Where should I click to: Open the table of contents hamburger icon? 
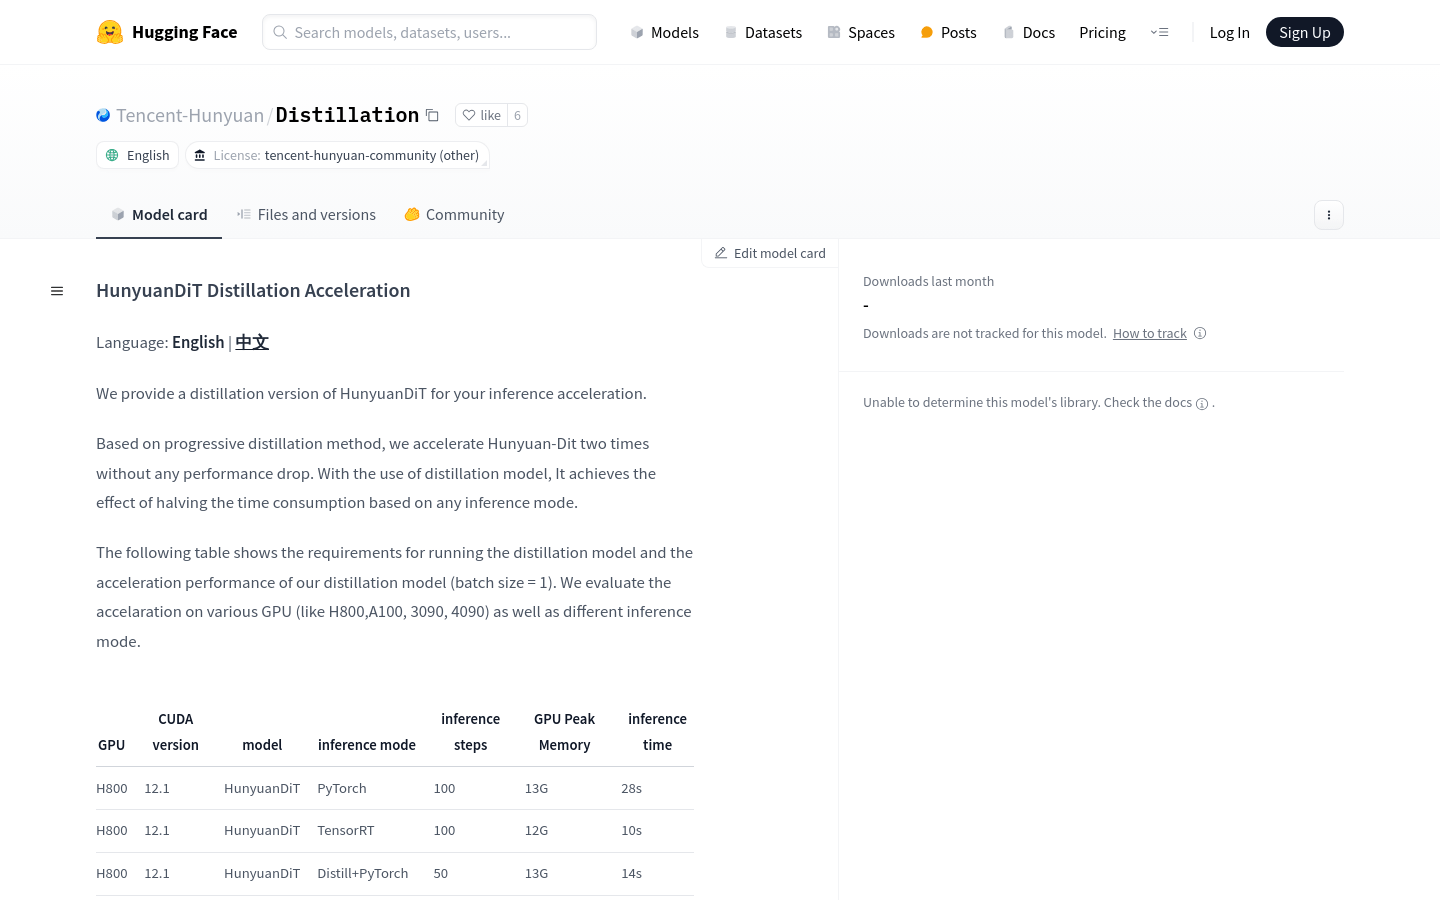[x=57, y=291]
